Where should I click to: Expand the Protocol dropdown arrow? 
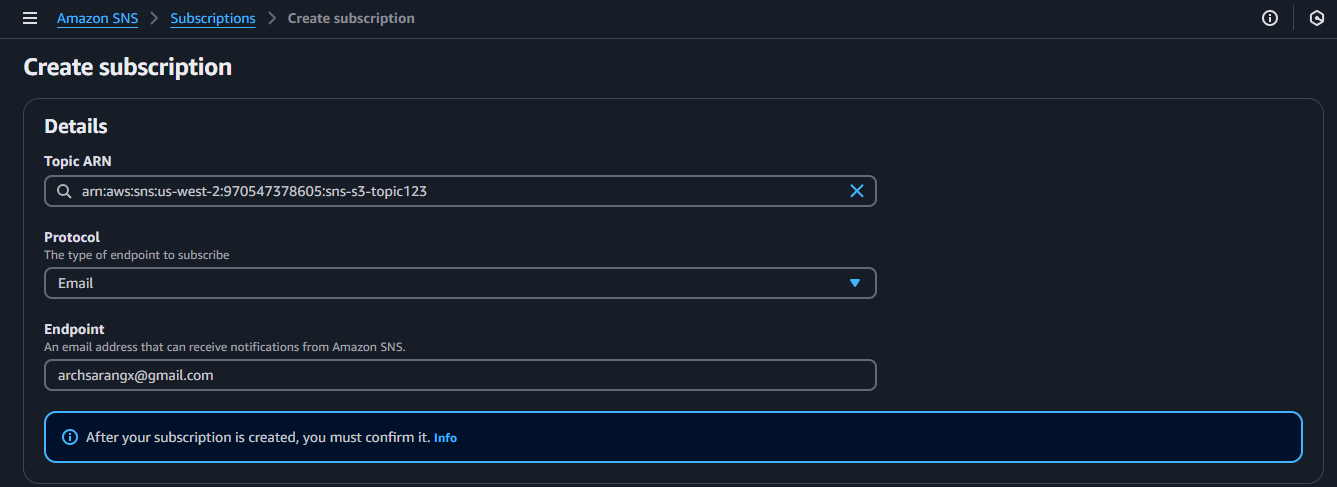pyautogui.click(x=855, y=283)
